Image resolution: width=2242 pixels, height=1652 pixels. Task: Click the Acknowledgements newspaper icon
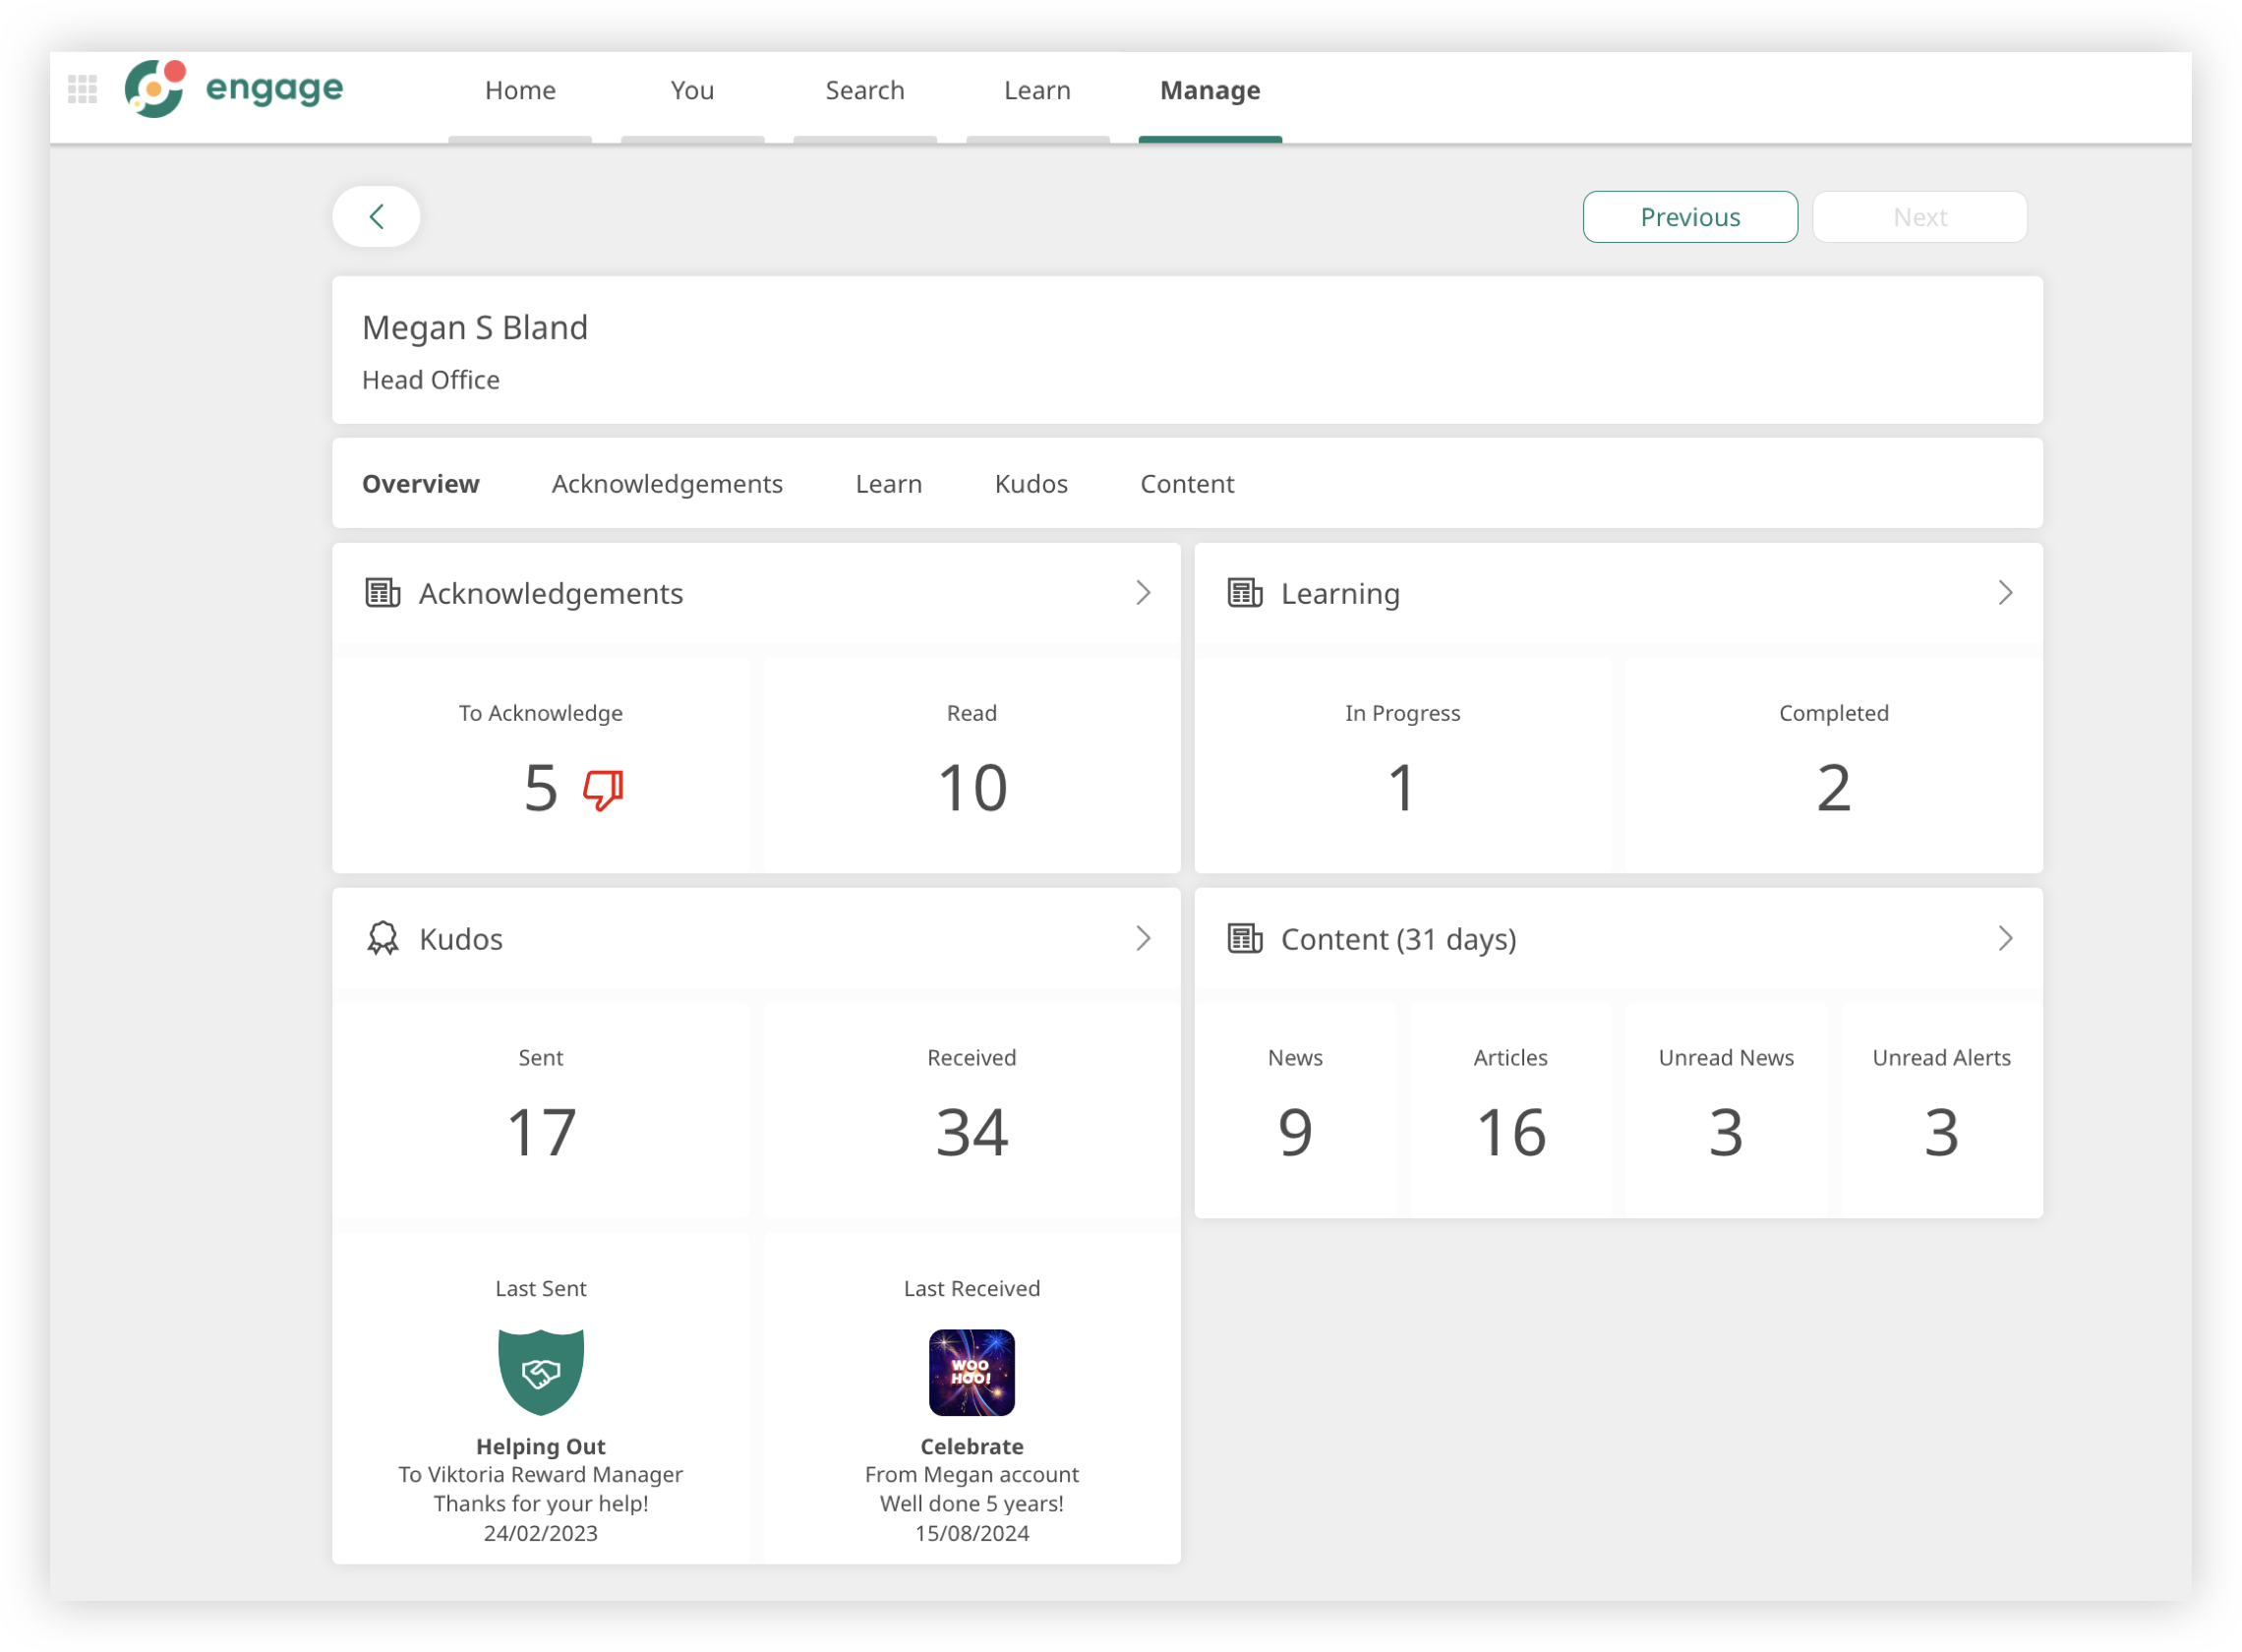tap(382, 593)
